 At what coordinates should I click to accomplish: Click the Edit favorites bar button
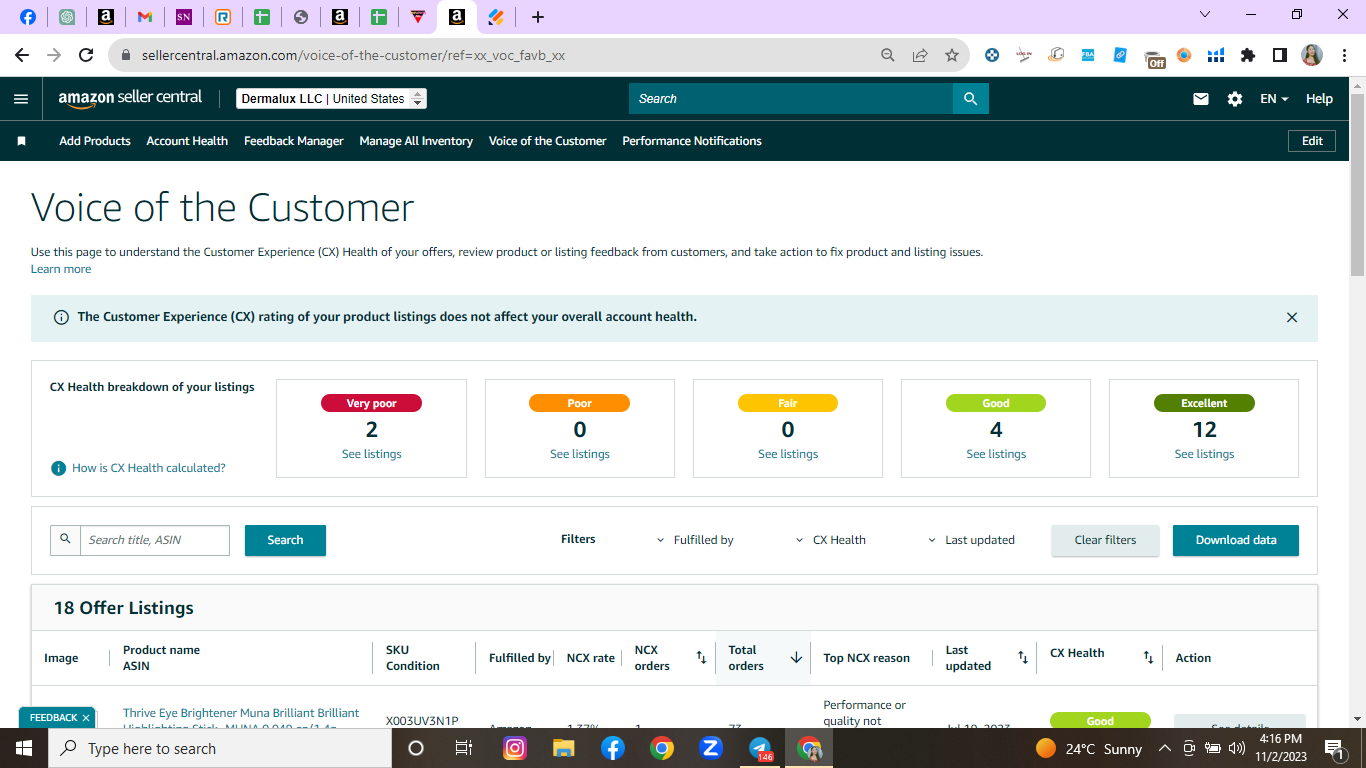pyautogui.click(x=1312, y=141)
